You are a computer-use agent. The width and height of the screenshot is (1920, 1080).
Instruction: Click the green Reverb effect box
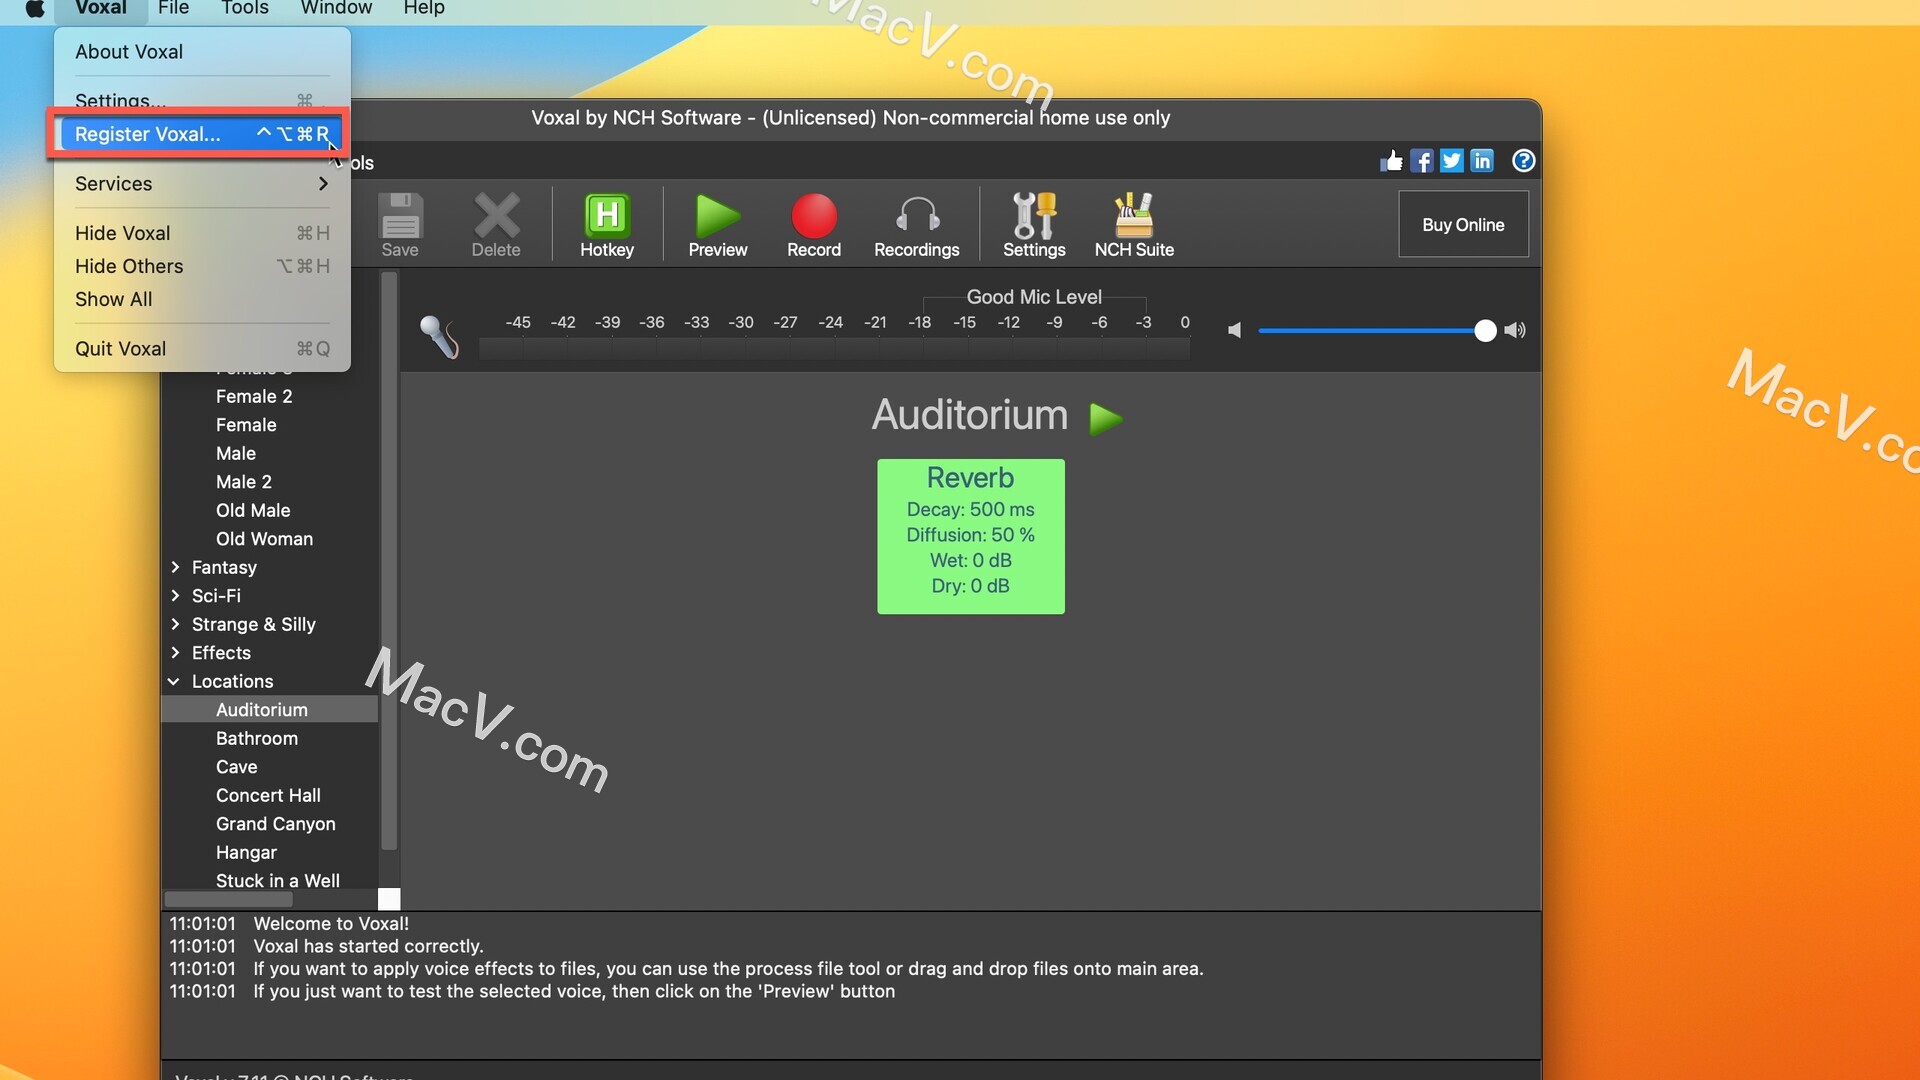point(971,536)
